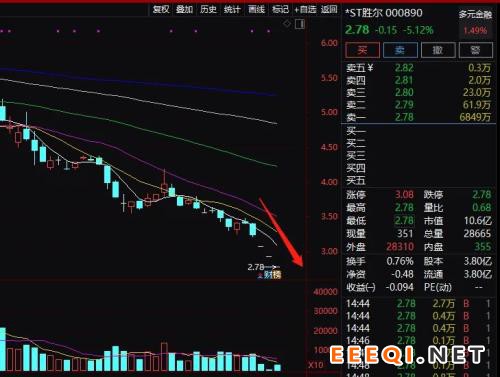Click the 内盘 value 355
The width and height of the screenshot is (500, 377).
point(483,247)
